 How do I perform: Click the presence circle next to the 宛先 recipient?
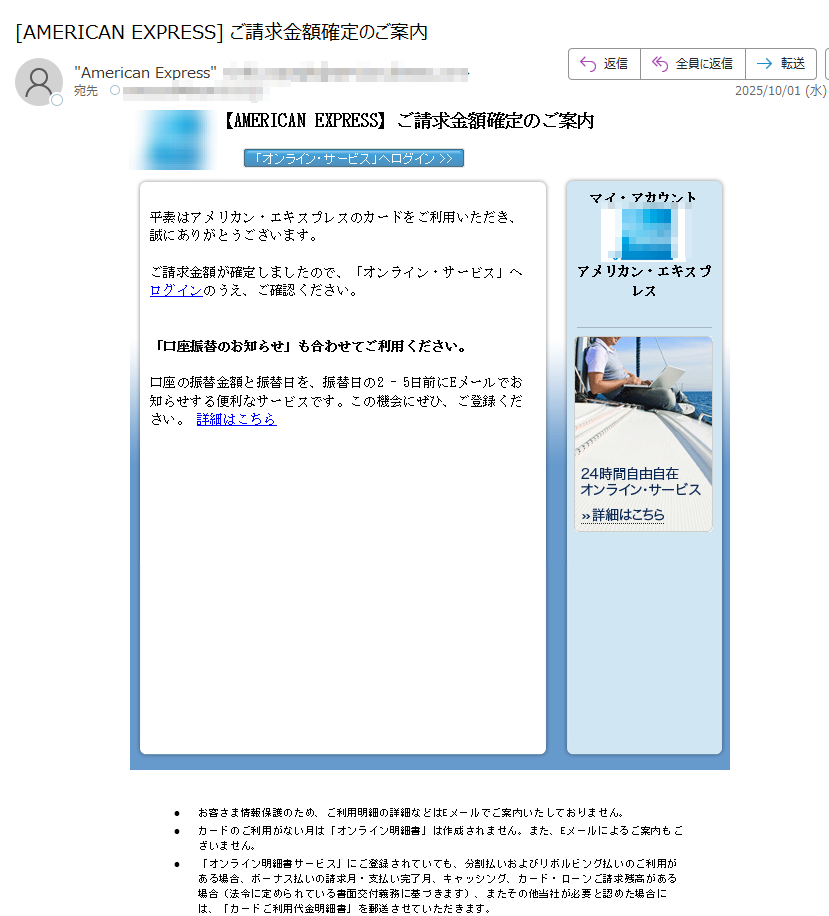click(115, 89)
